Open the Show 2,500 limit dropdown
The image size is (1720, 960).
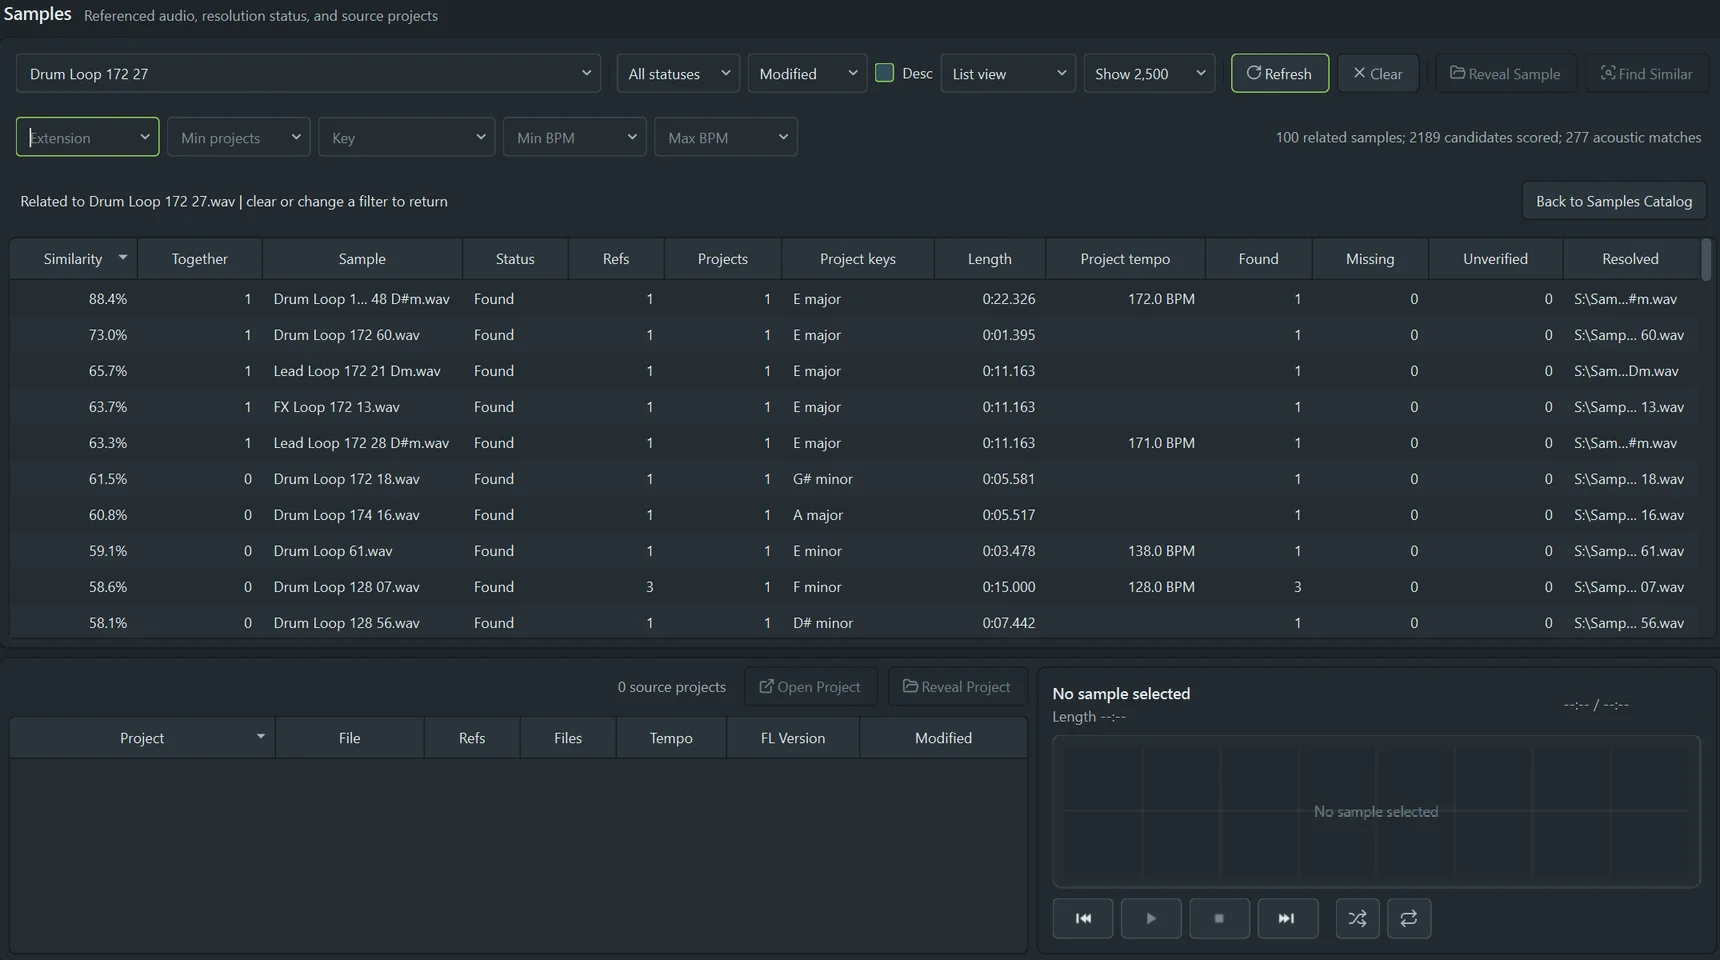1149,73
